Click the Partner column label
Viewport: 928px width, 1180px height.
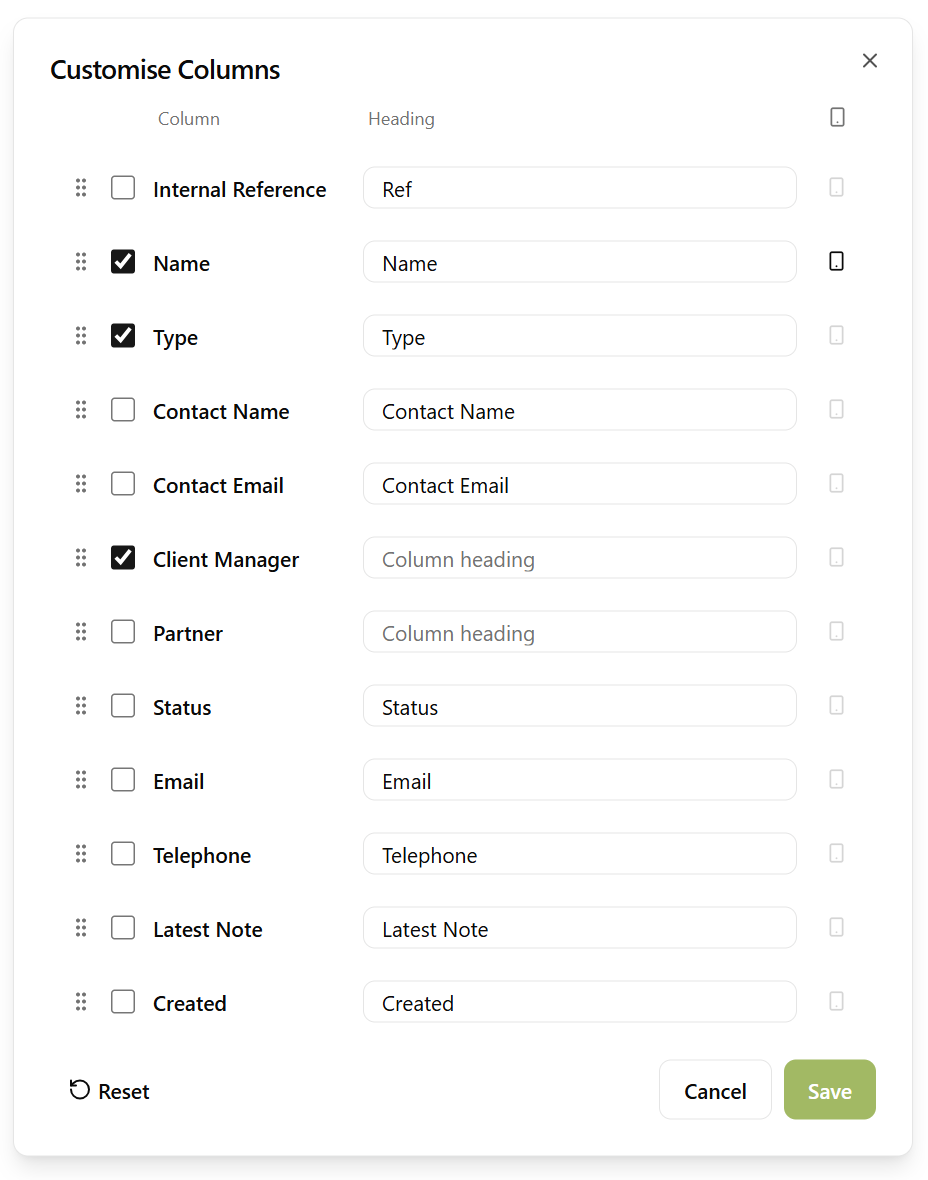(188, 634)
